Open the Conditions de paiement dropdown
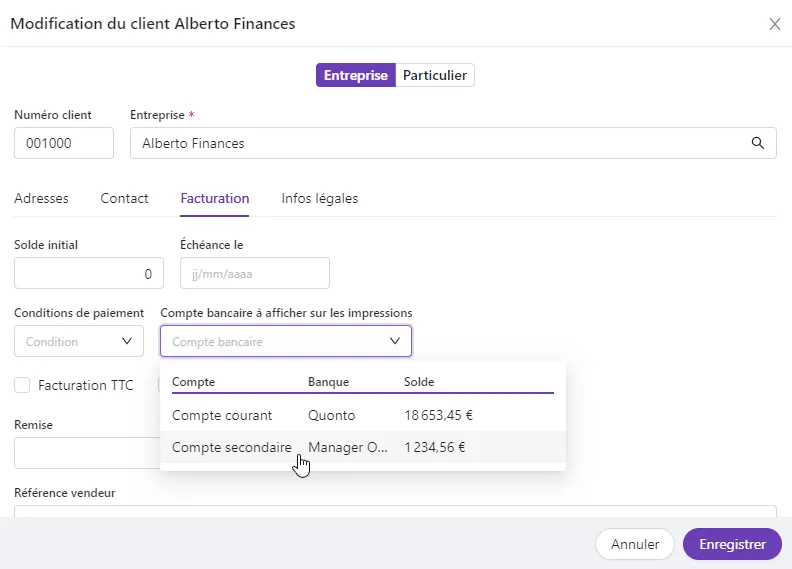This screenshot has height=569, width=792. coord(79,341)
